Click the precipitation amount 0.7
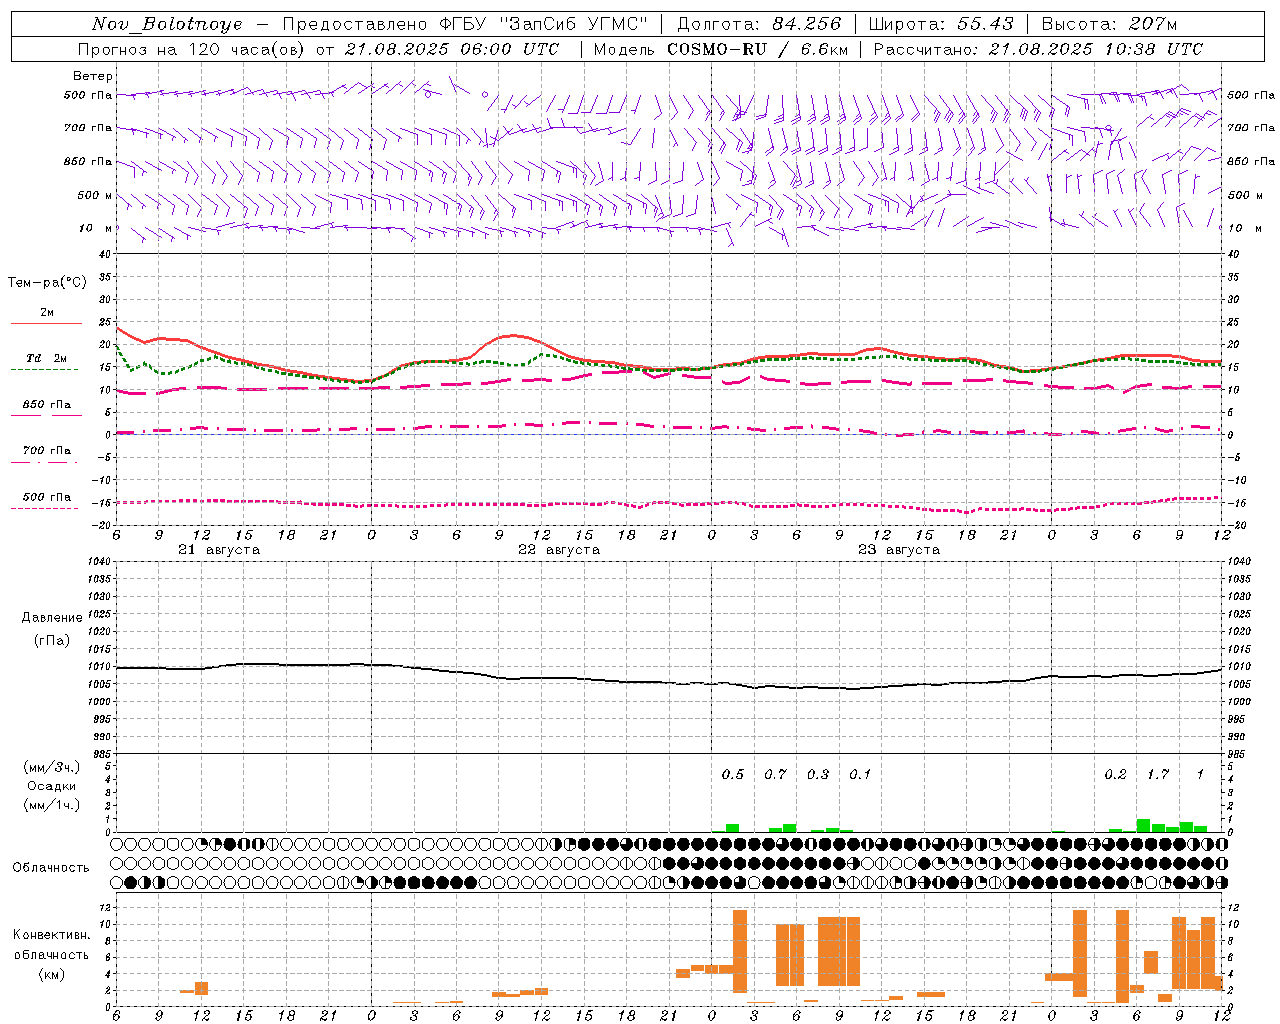The height and width of the screenshot is (1024, 1280). click(x=775, y=774)
